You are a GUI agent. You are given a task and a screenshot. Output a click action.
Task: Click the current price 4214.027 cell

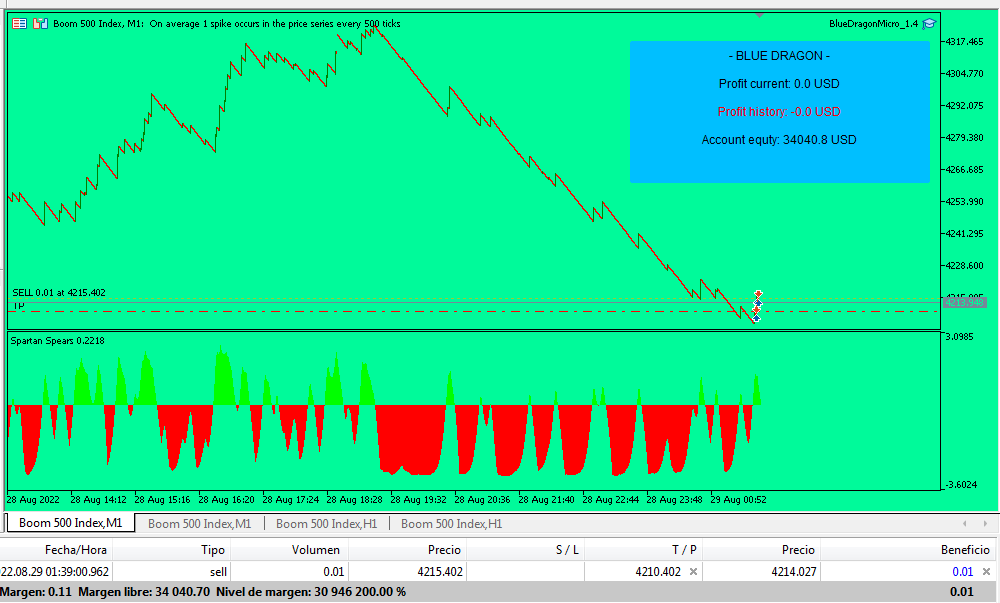click(x=761, y=572)
